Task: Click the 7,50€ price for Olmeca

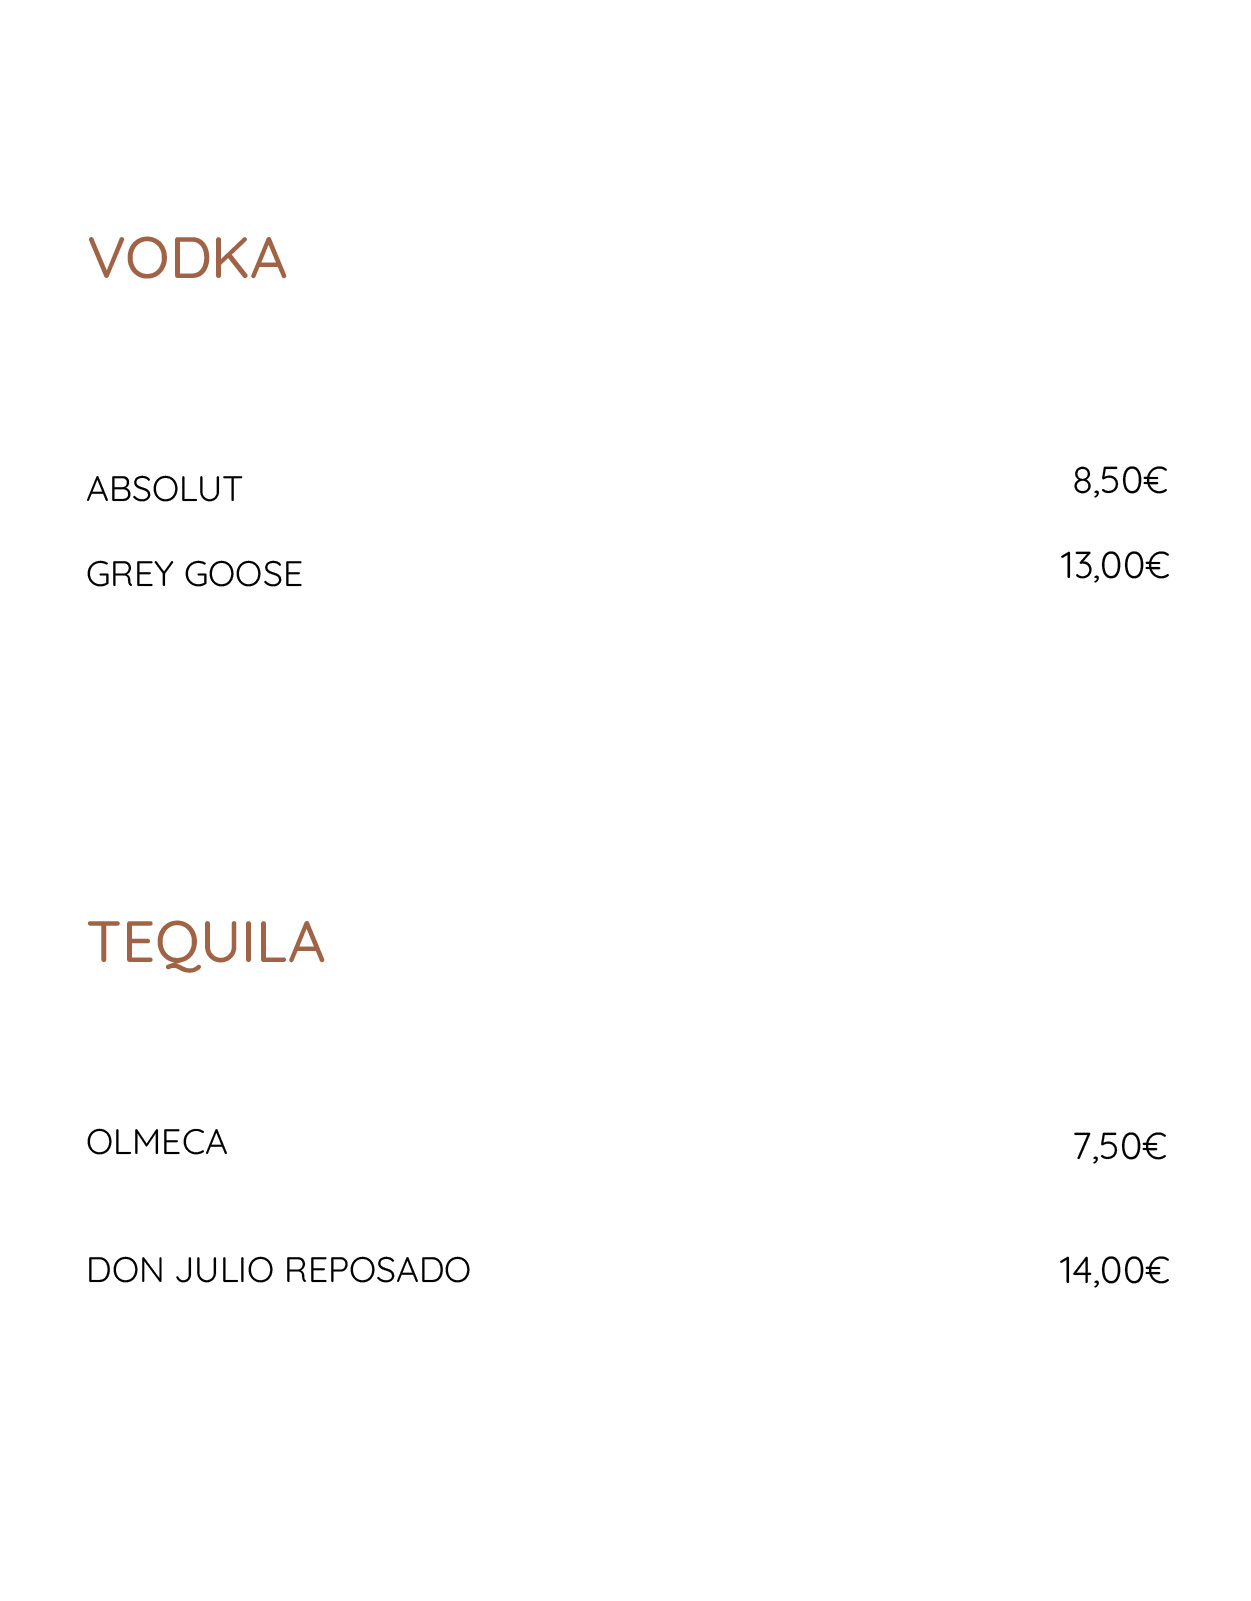Action: click(1119, 1146)
